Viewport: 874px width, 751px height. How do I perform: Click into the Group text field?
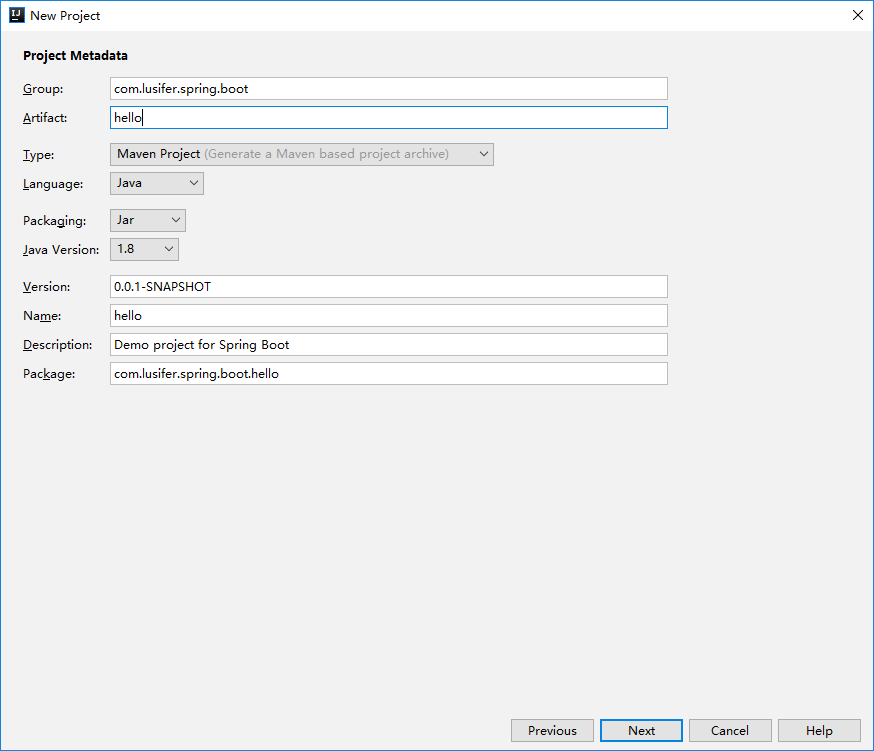click(388, 89)
